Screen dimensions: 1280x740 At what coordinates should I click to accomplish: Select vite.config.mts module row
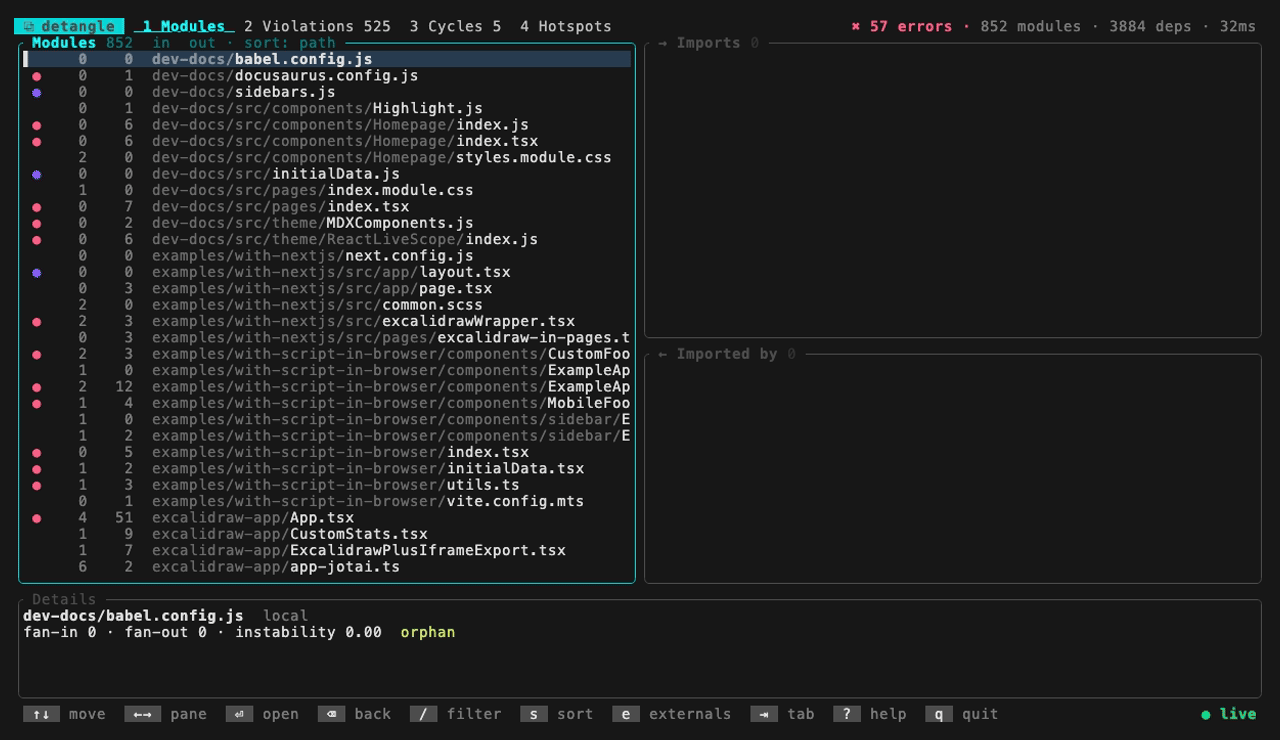(327, 501)
